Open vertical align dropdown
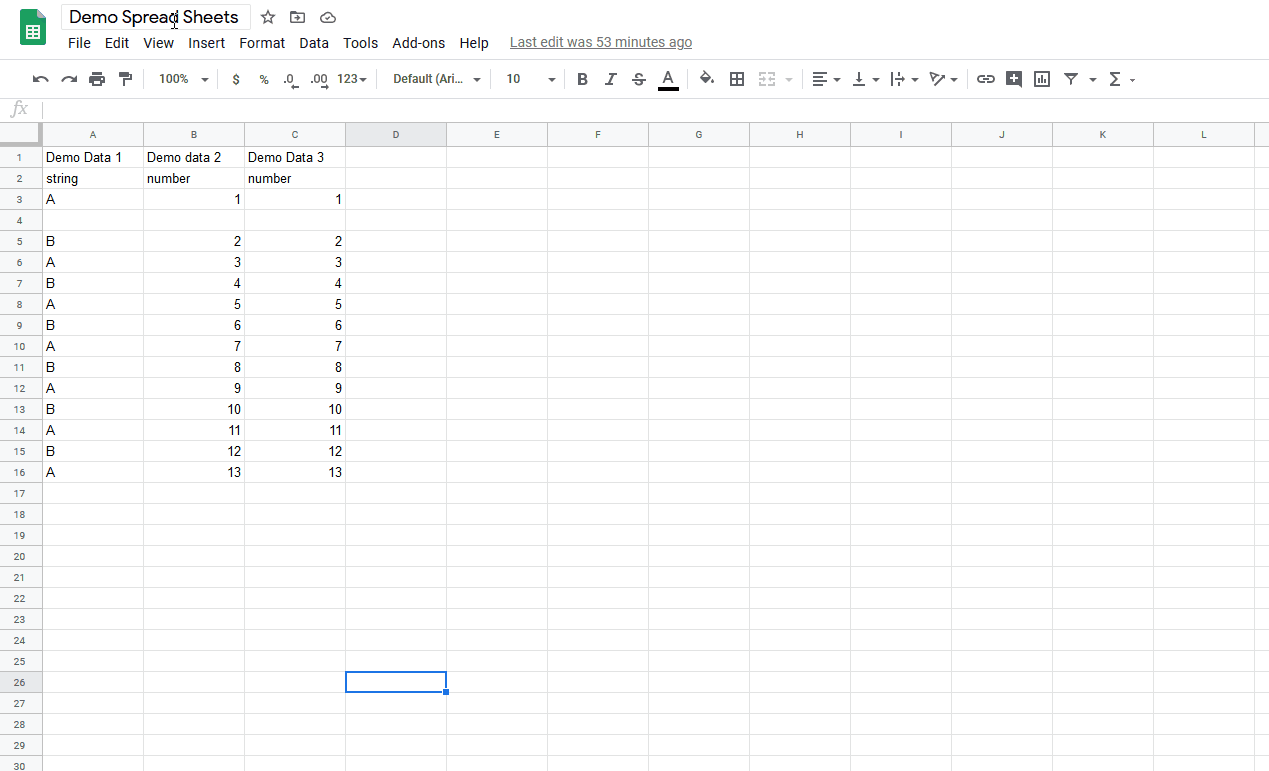The height and width of the screenshot is (771, 1269). pos(865,79)
